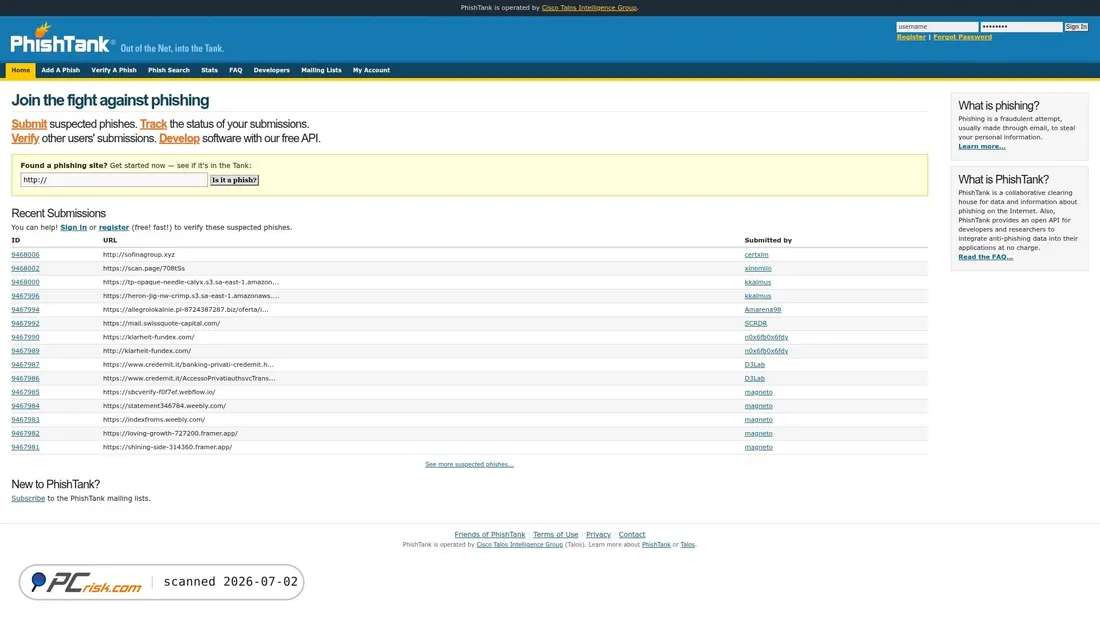This screenshot has width=1100, height=619.
Task: Click the 'Is it a phish?' button
Action: tap(234, 180)
